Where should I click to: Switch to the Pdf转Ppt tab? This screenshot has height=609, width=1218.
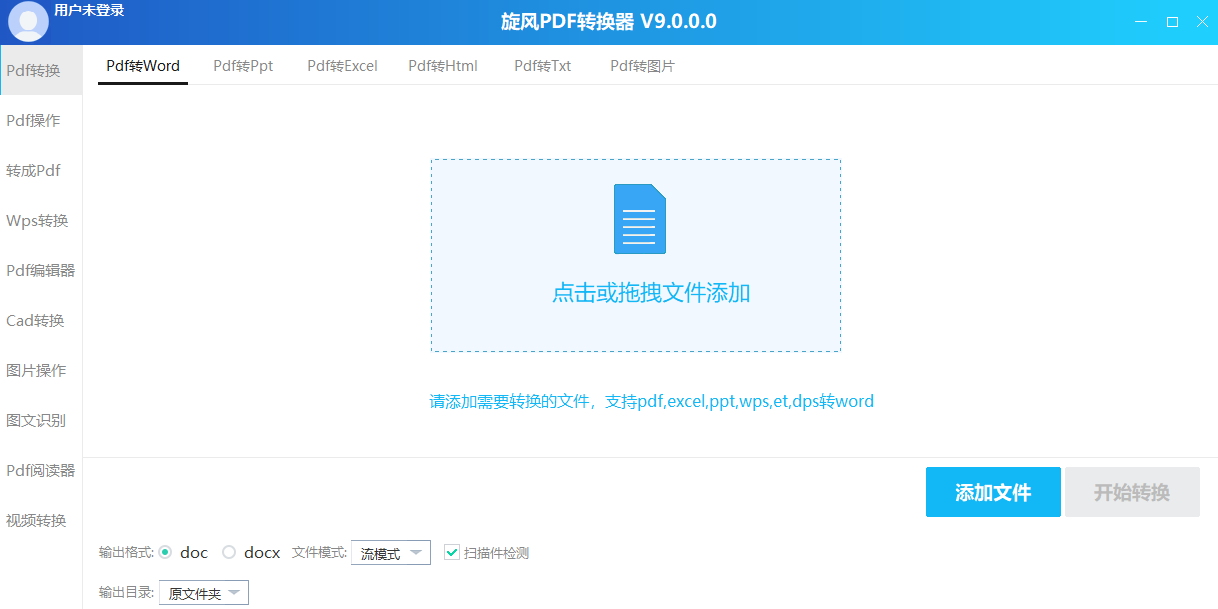pyautogui.click(x=243, y=66)
